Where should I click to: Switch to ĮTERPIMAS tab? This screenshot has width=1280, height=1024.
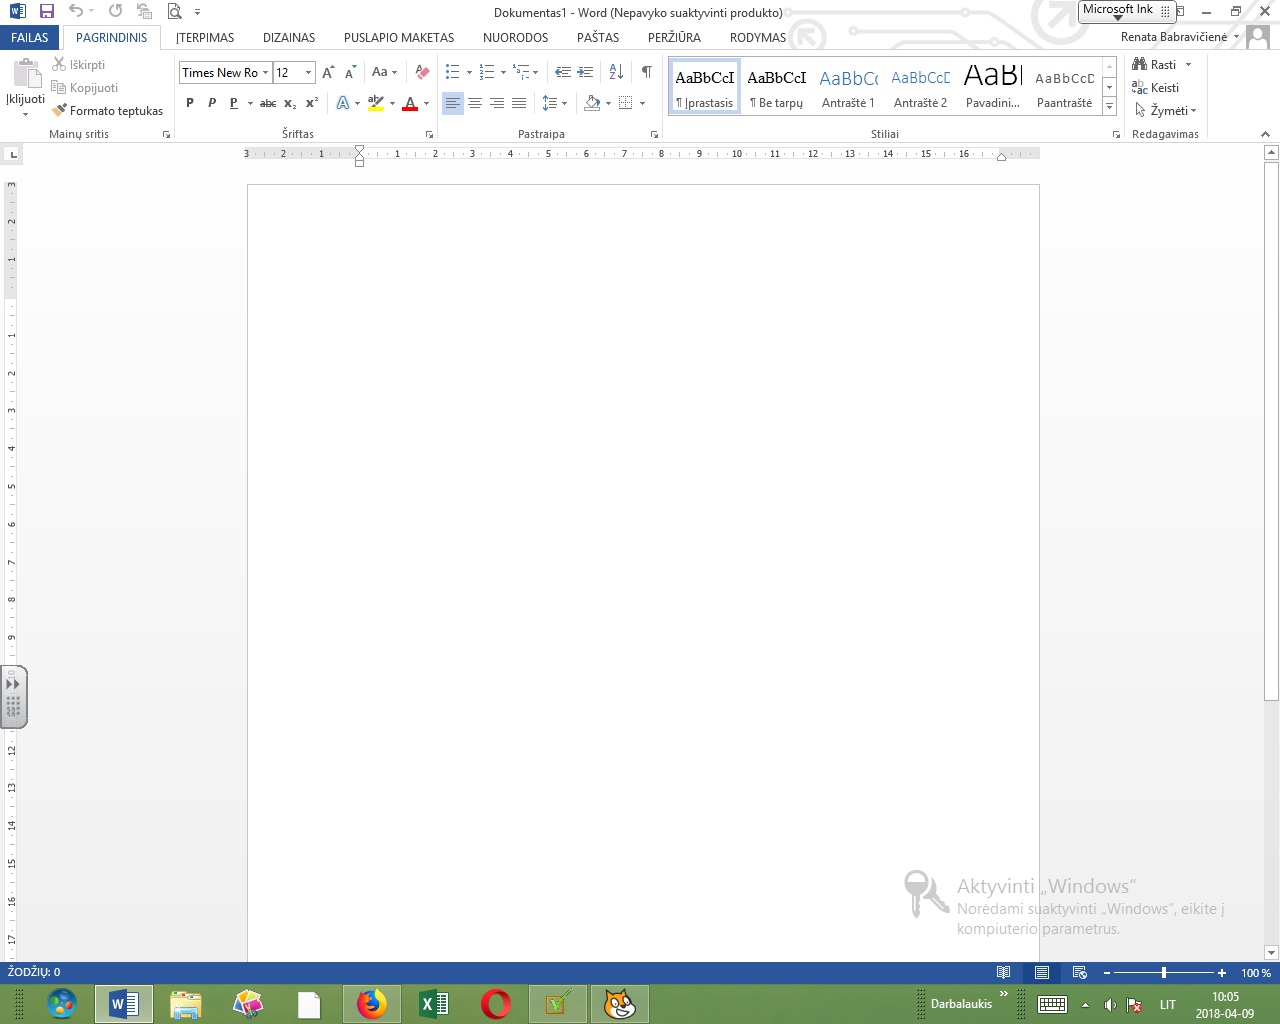pos(205,37)
